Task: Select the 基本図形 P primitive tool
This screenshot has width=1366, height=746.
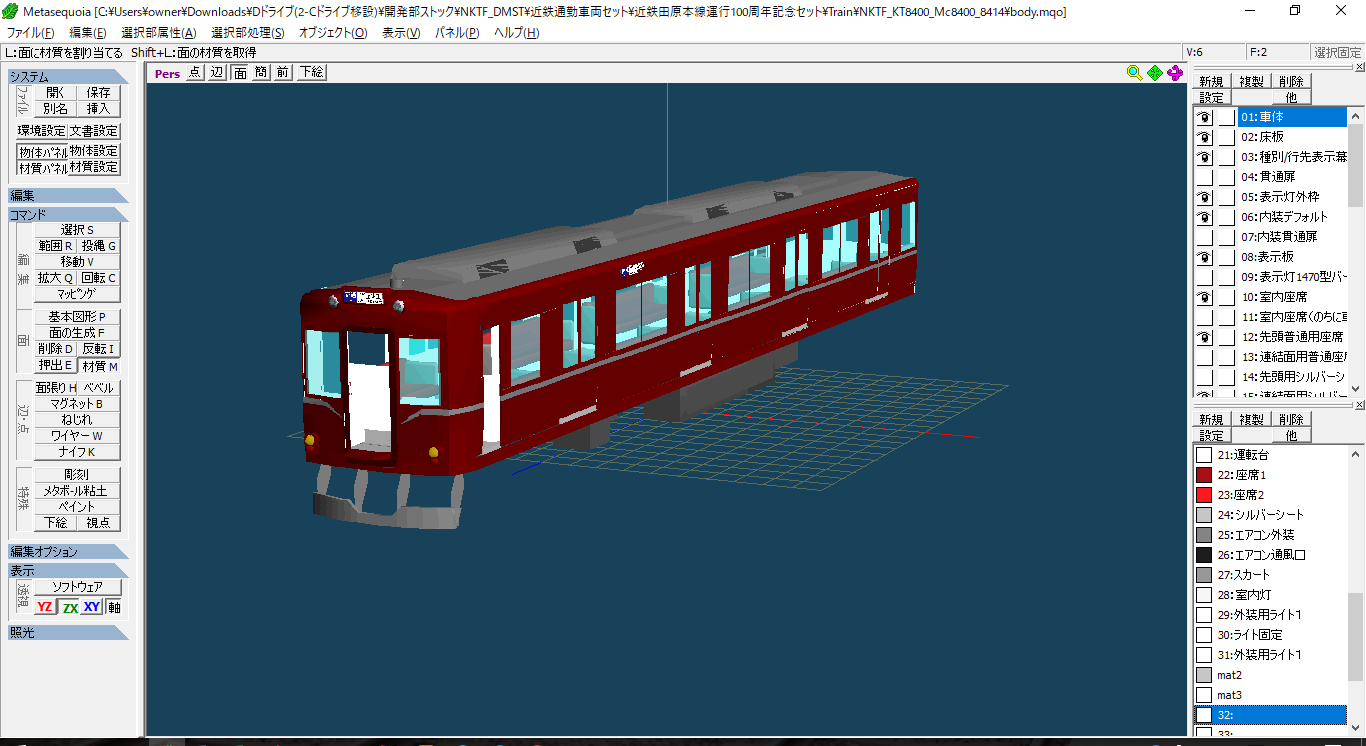Action: pyautogui.click(x=77, y=317)
